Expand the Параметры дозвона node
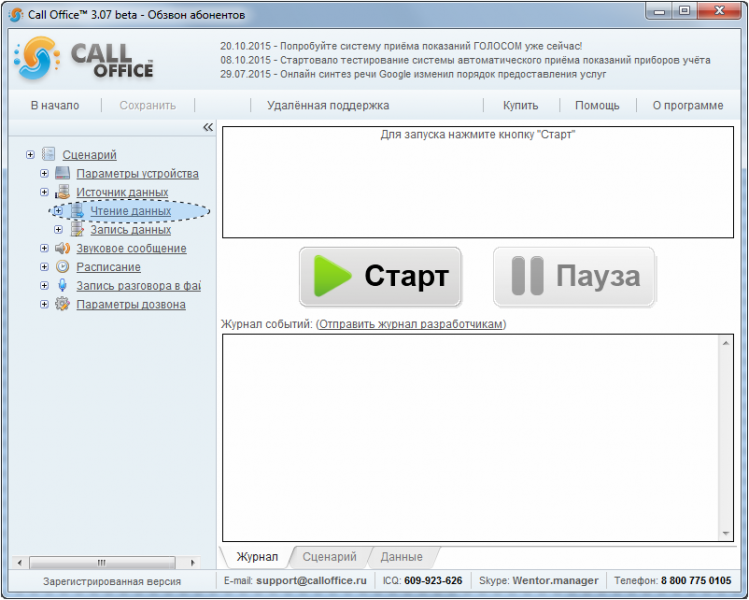This screenshot has height=600, width=749. click(x=44, y=304)
